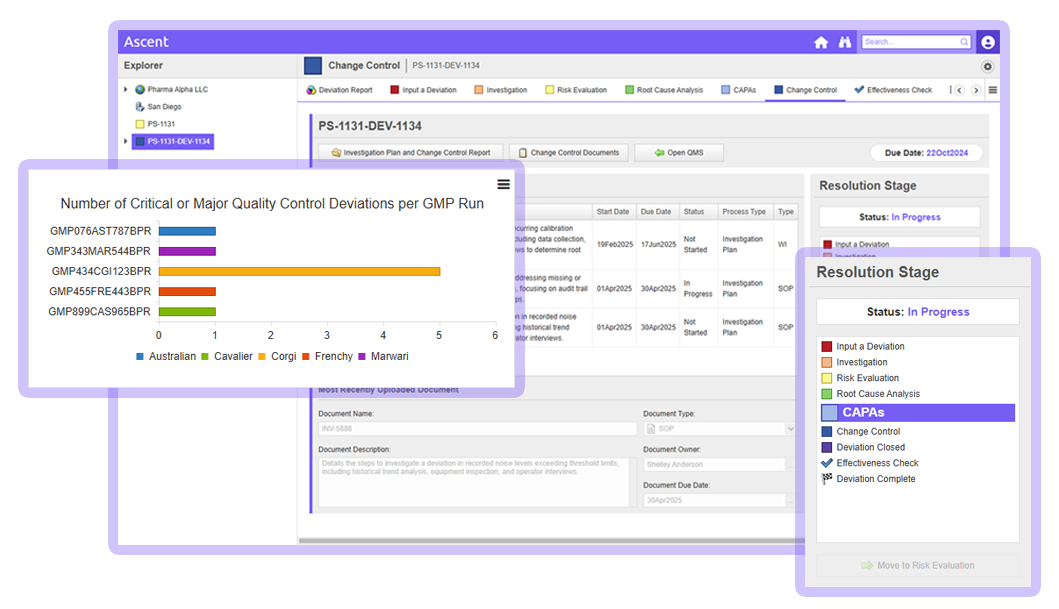Expand the Pharma Alpha LLC tree node

click(x=125, y=90)
